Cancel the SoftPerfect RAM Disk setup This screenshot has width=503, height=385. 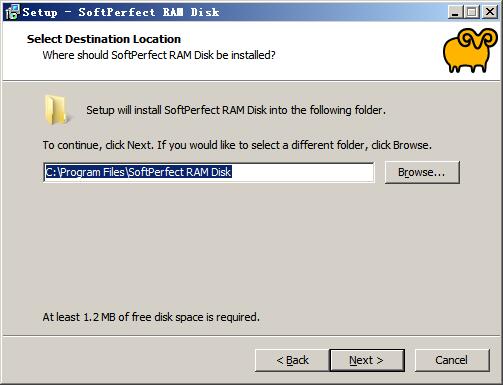[x=452, y=360]
